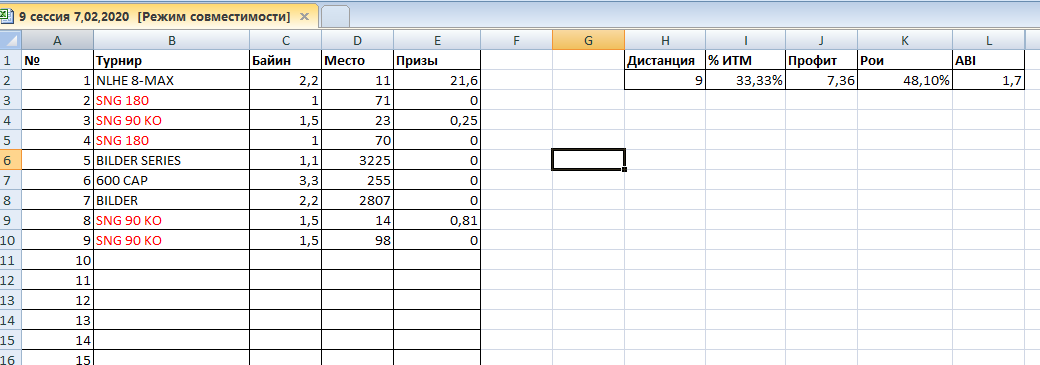Viewport: 1040px width, 365px height.
Task: Select the 'SNG 90 KO' cell in row 9
Action: click(172, 220)
